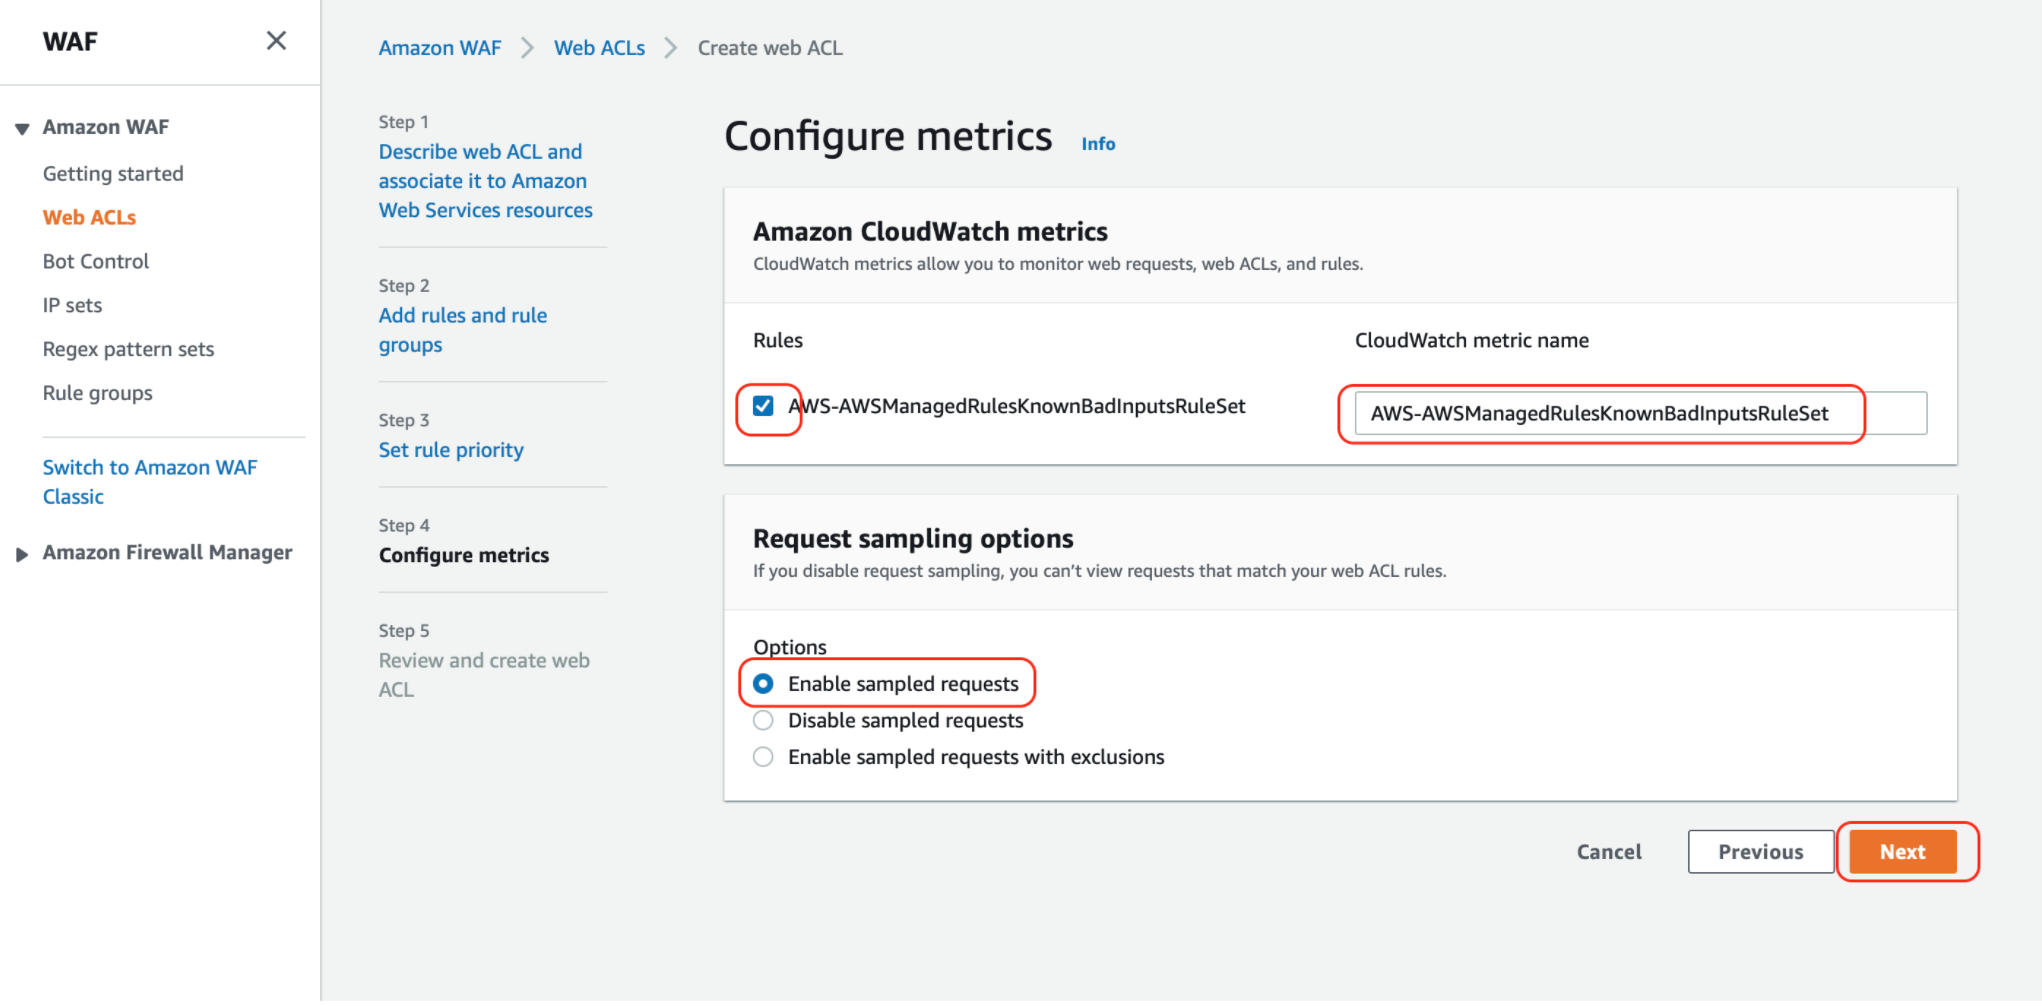Go to Step 3 Set rule priority
Image resolution: width=2042 pixels, height=1006 pixels.
tap(451, 450)
